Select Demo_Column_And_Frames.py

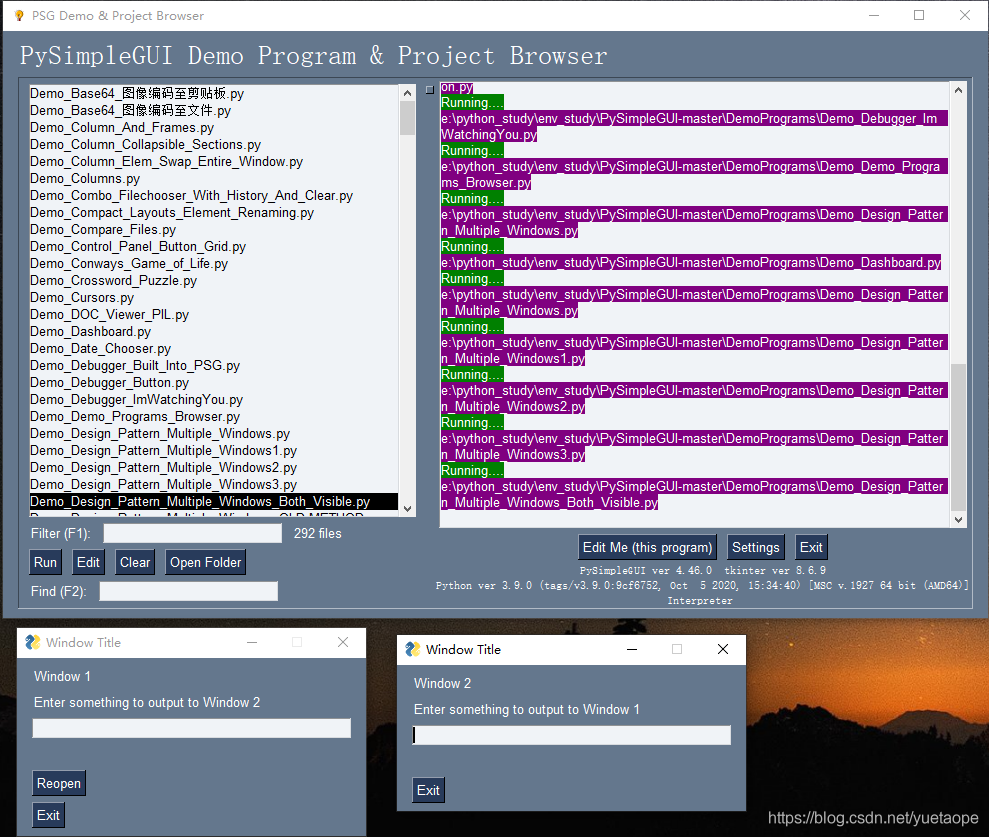[214, 127]
